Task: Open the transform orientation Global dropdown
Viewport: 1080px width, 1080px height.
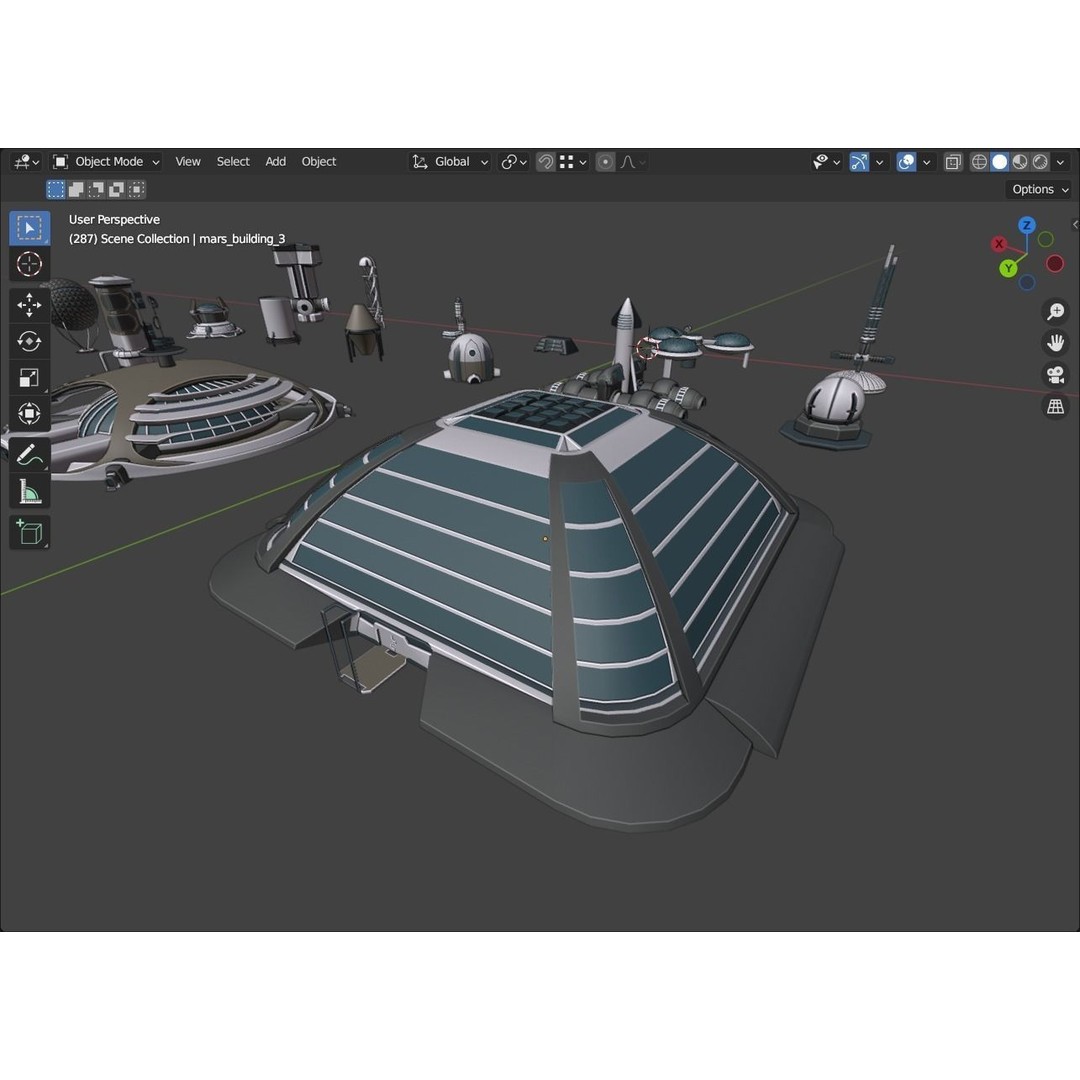Action: (x=452, y=161)
